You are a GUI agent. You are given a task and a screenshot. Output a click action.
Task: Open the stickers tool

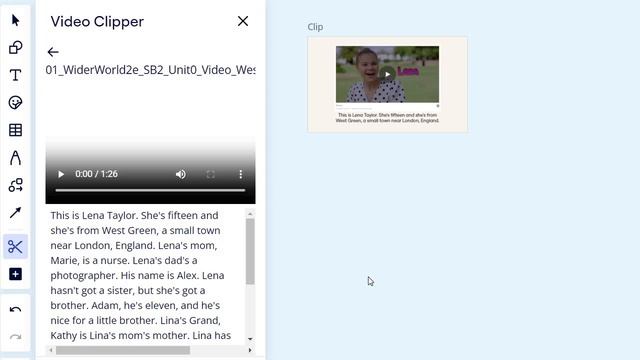[x=16, y=102]
